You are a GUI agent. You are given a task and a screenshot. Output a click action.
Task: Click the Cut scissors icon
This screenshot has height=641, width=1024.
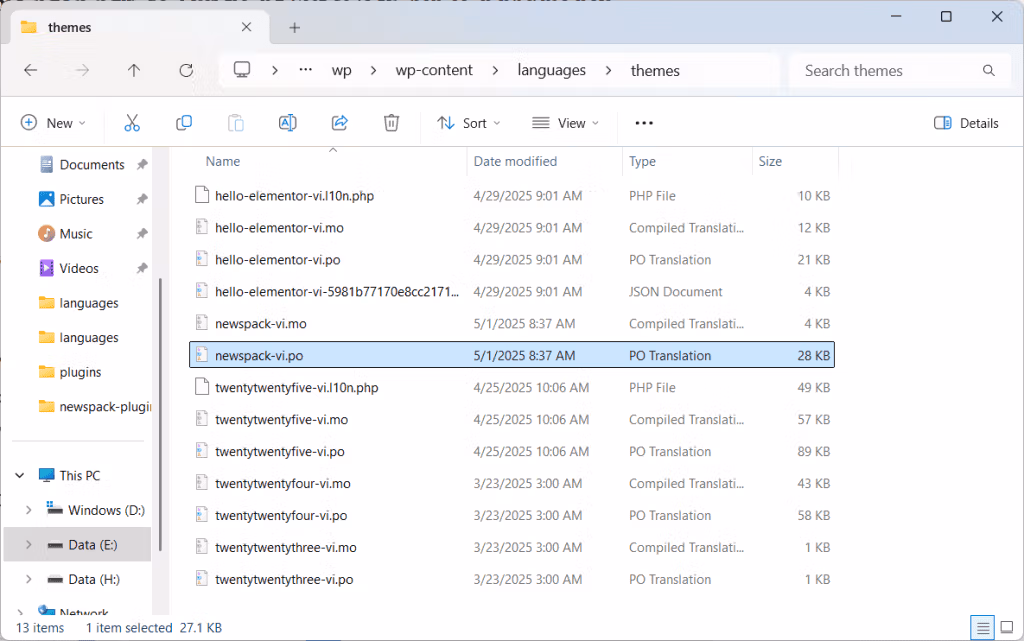[x=132, y=123]
